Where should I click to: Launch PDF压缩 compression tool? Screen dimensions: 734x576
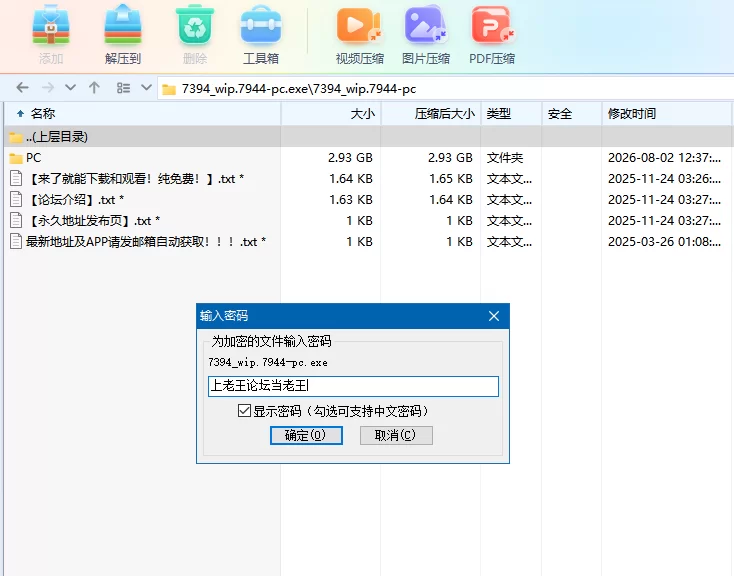492,34
